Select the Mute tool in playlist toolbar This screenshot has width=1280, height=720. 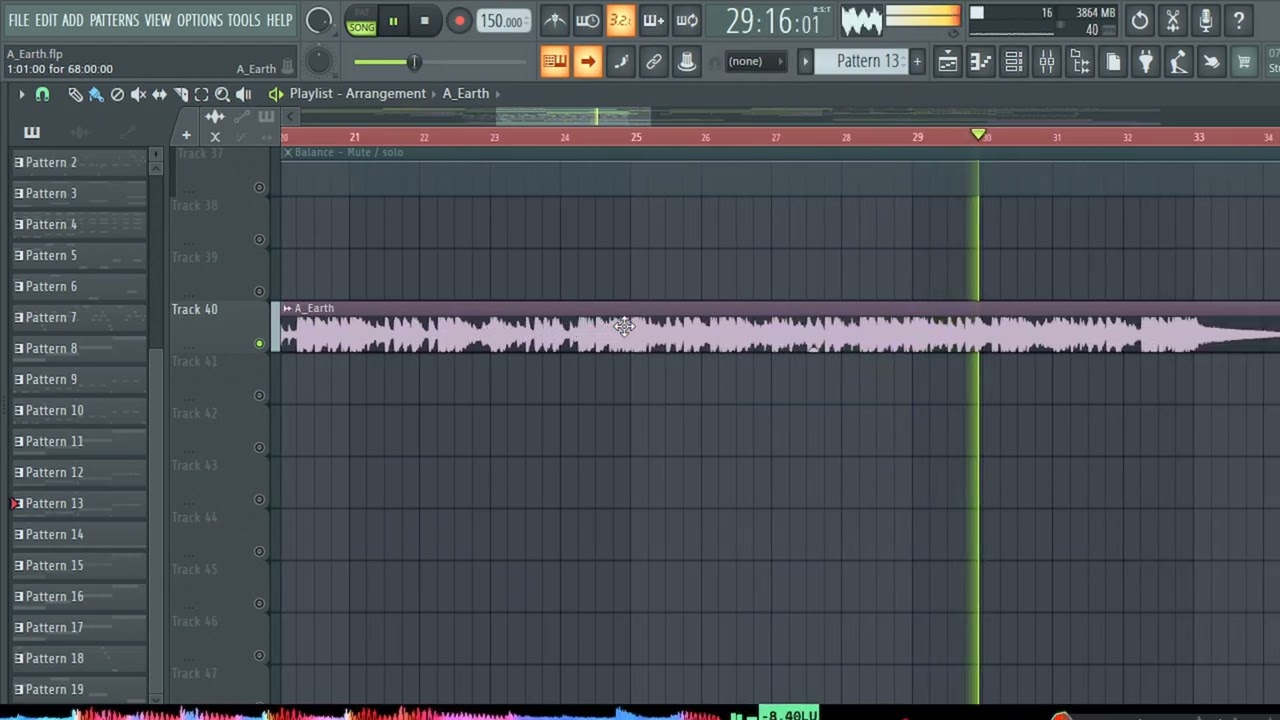(138, 94)
